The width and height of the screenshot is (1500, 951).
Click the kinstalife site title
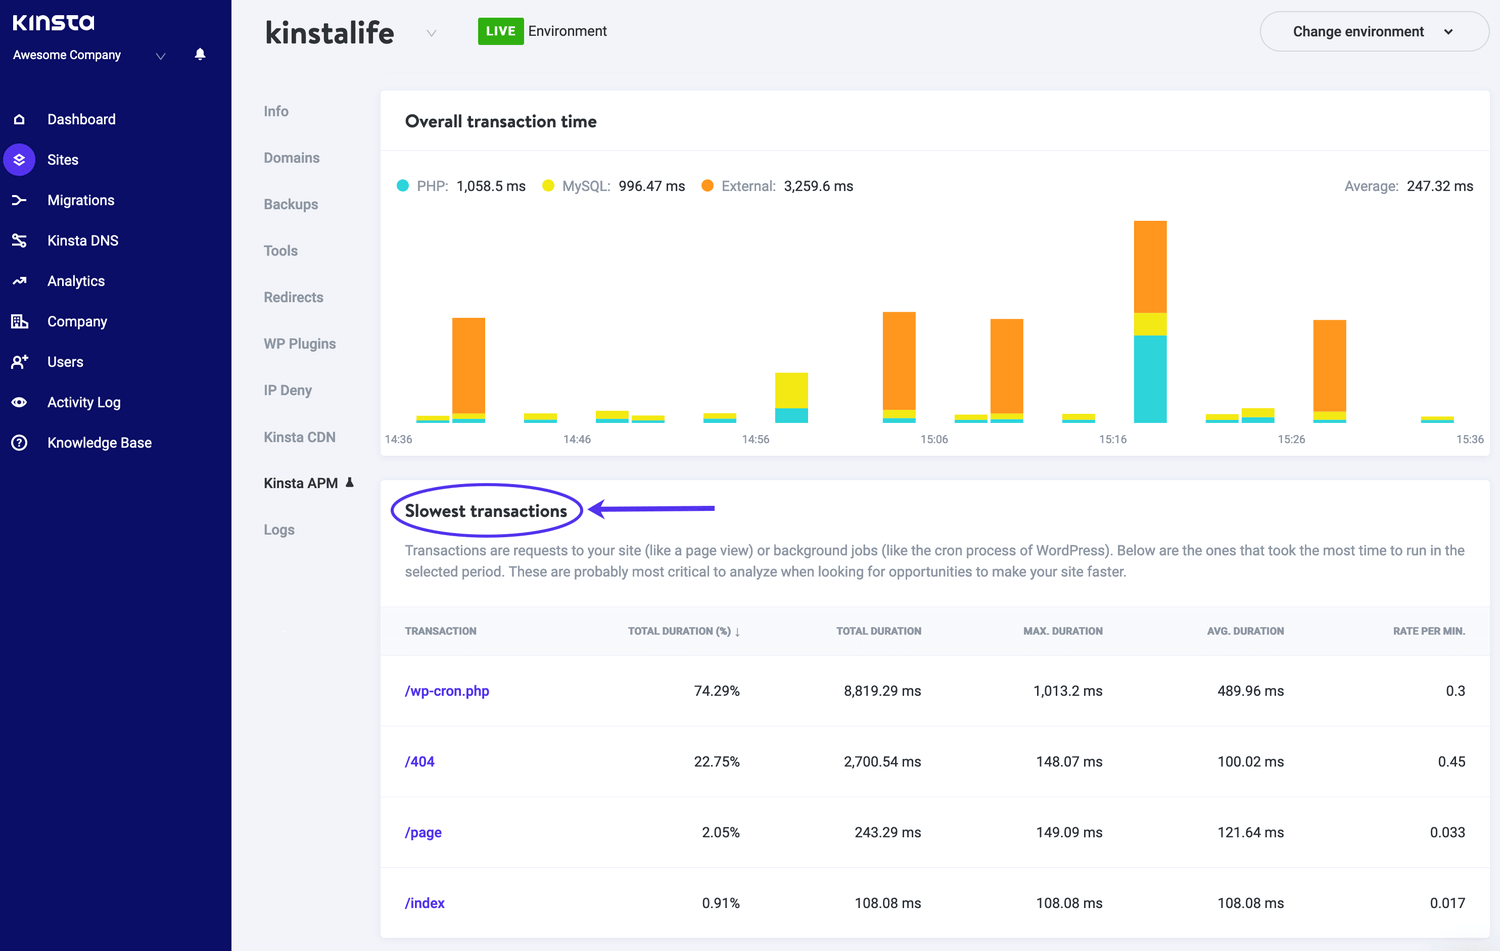tap(330, 33)
